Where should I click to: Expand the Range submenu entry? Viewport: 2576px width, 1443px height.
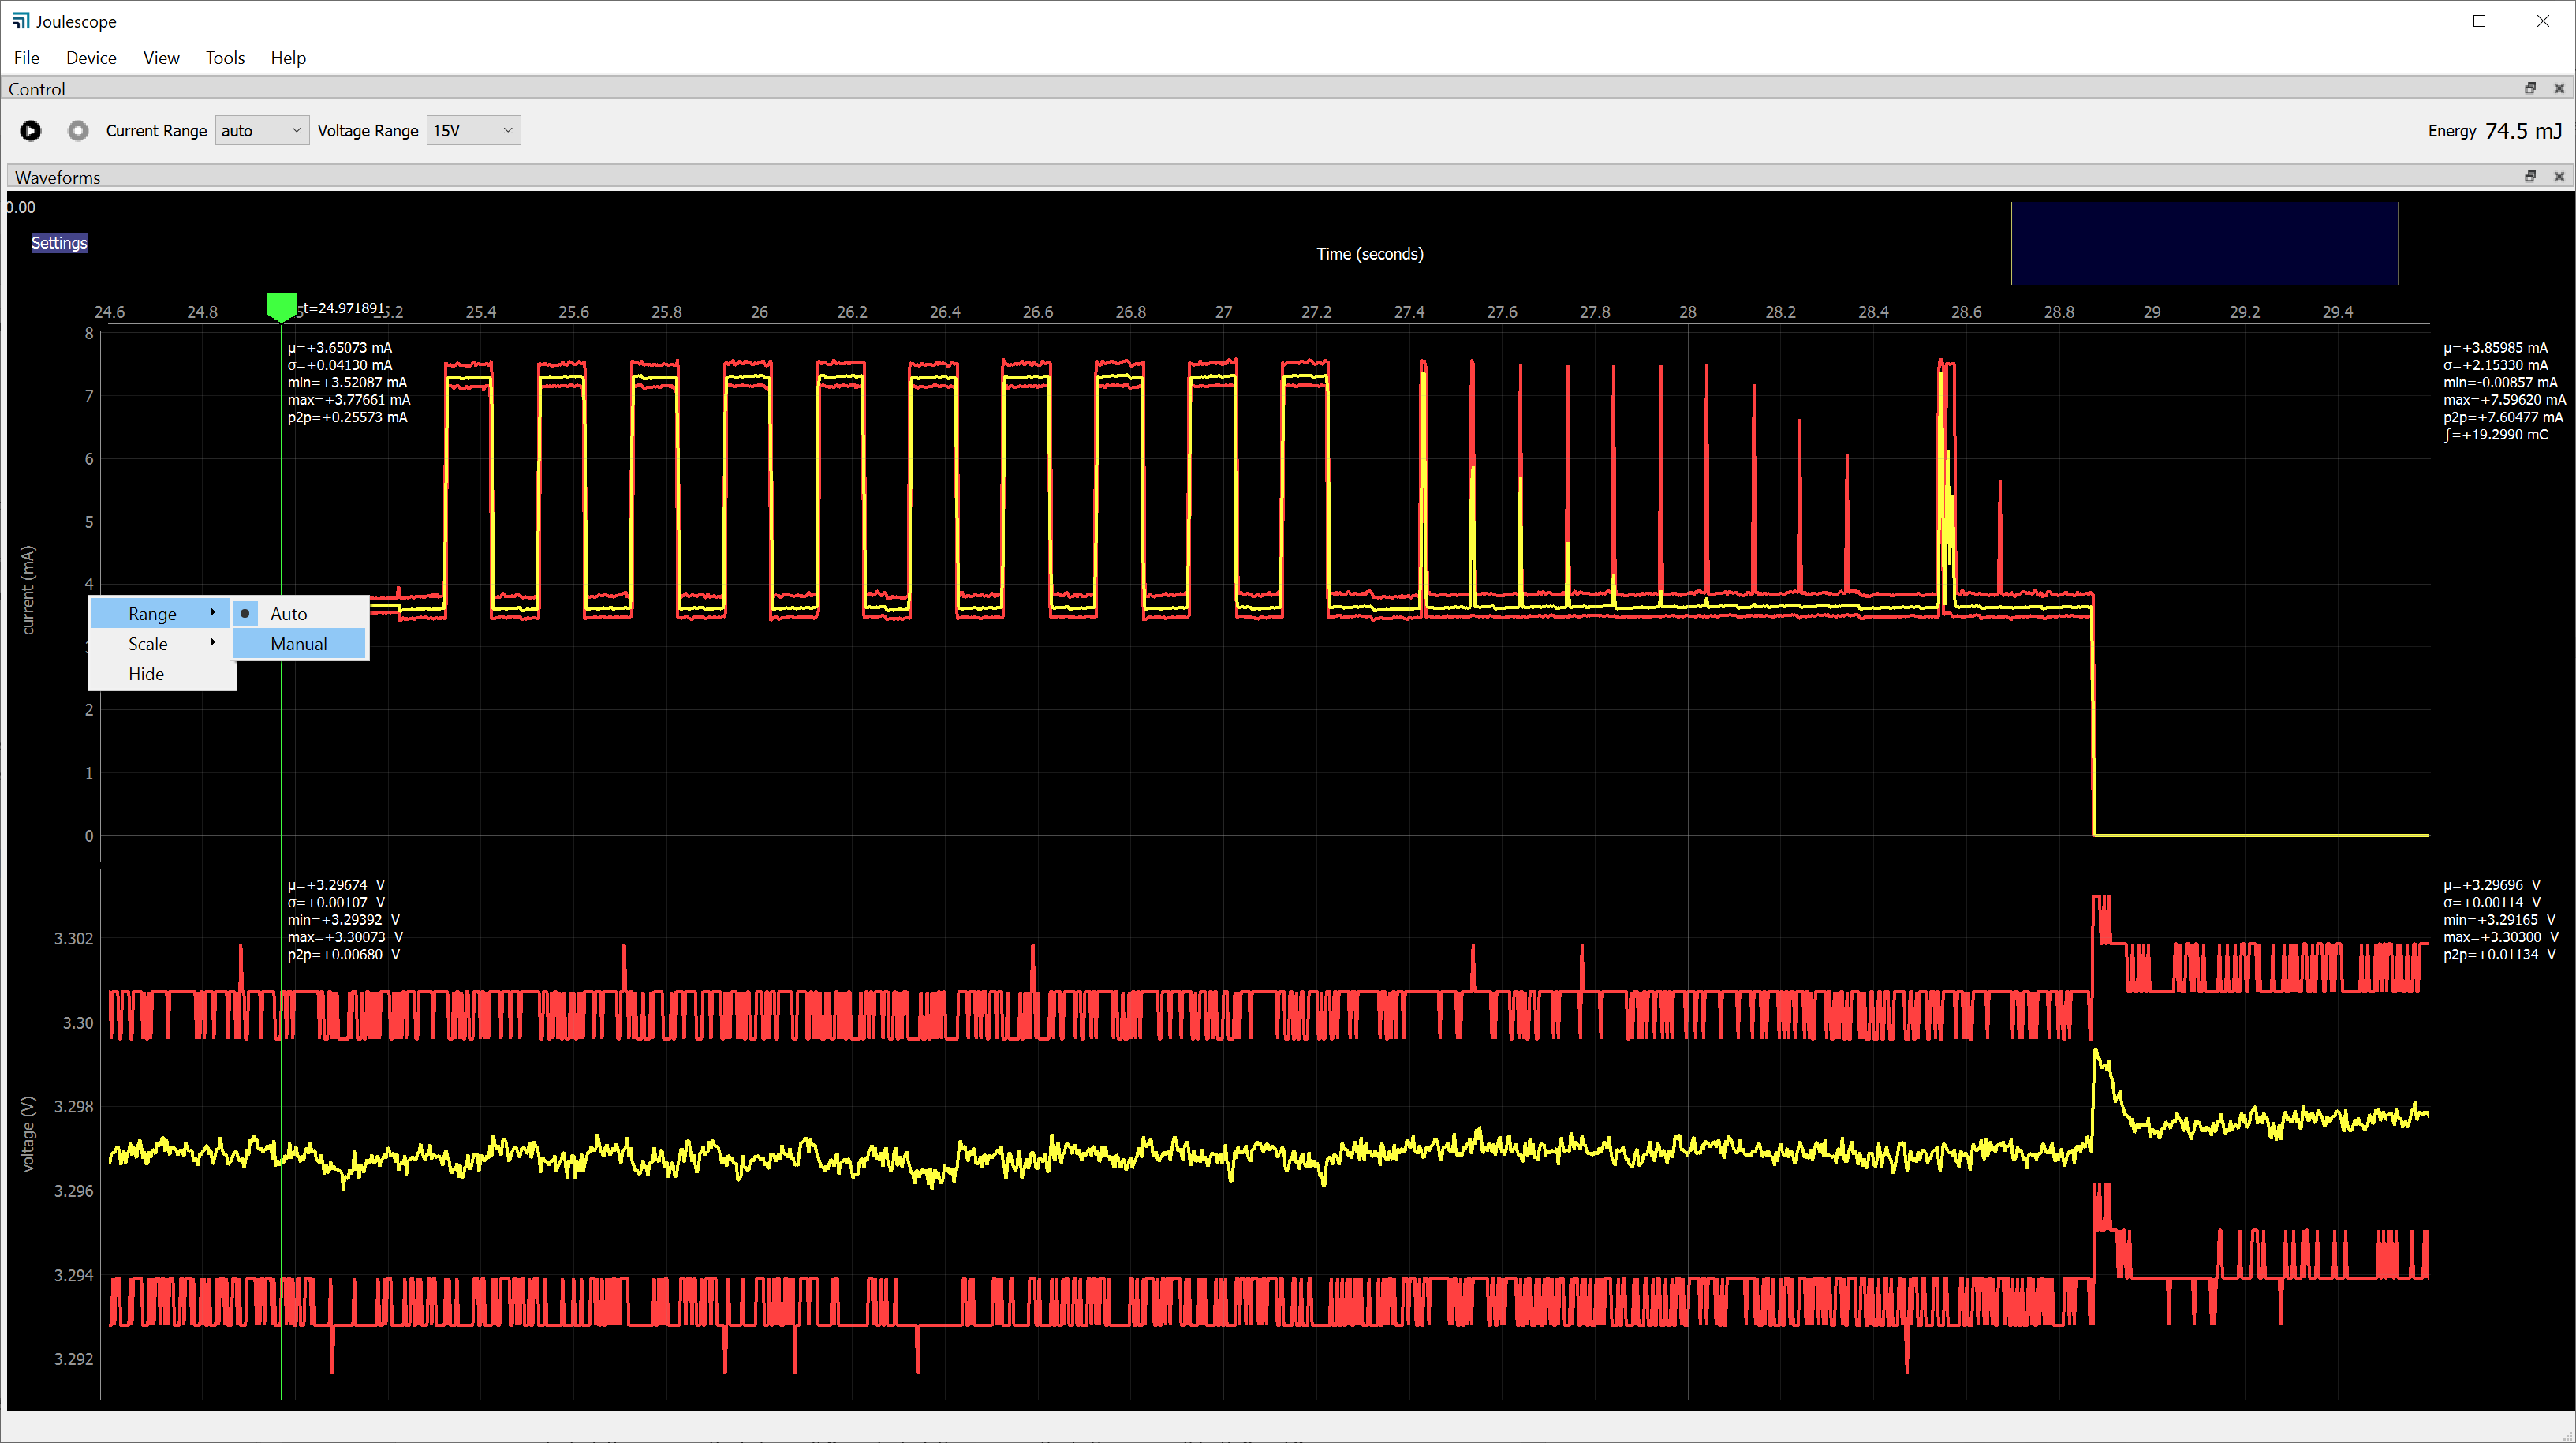[161, 614]
